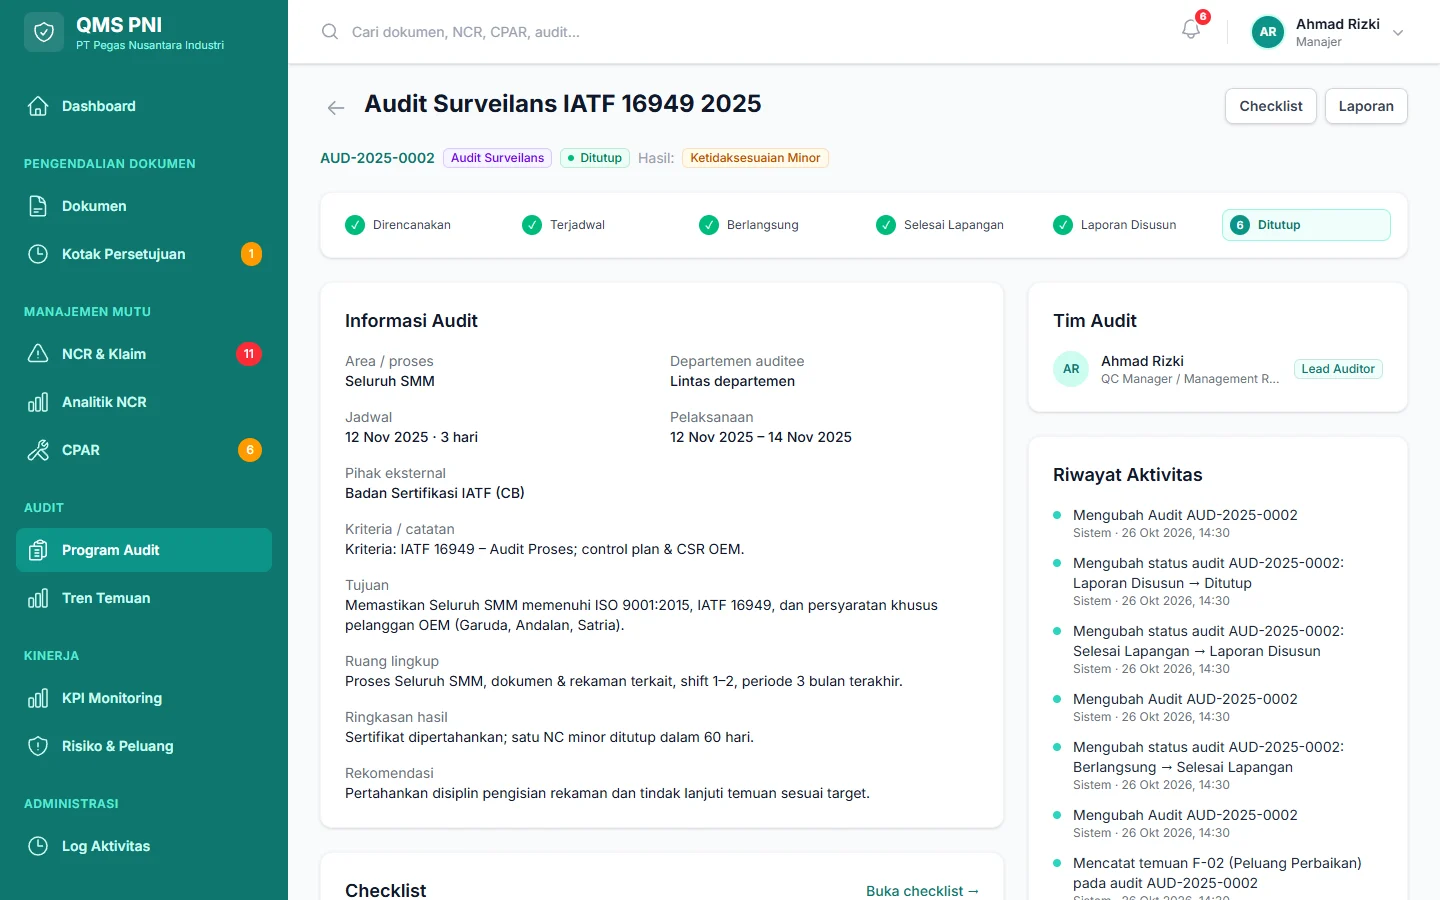Click the Dokumen file icon

pos(38,206)
